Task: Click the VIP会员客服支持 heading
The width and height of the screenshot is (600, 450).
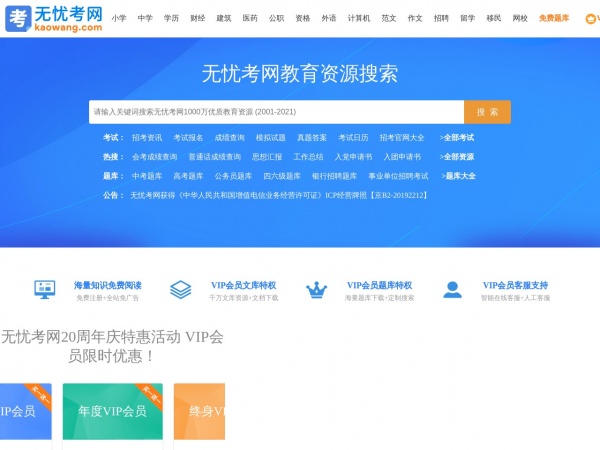Action: coord(515,285)
